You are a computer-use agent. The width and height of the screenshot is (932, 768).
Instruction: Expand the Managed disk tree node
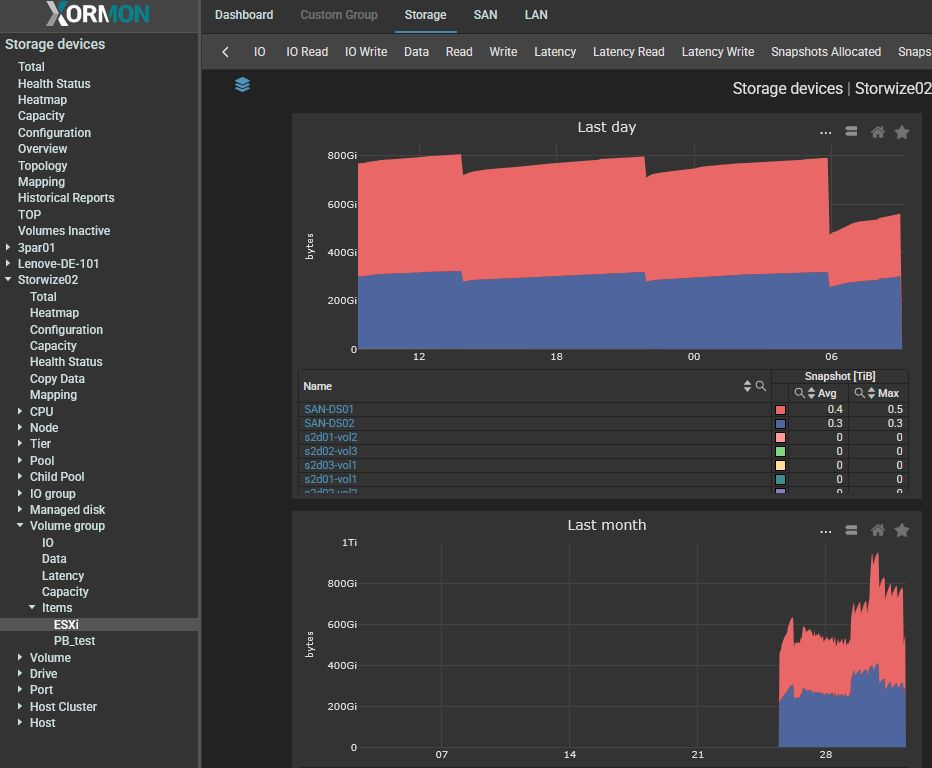point(21,510)
